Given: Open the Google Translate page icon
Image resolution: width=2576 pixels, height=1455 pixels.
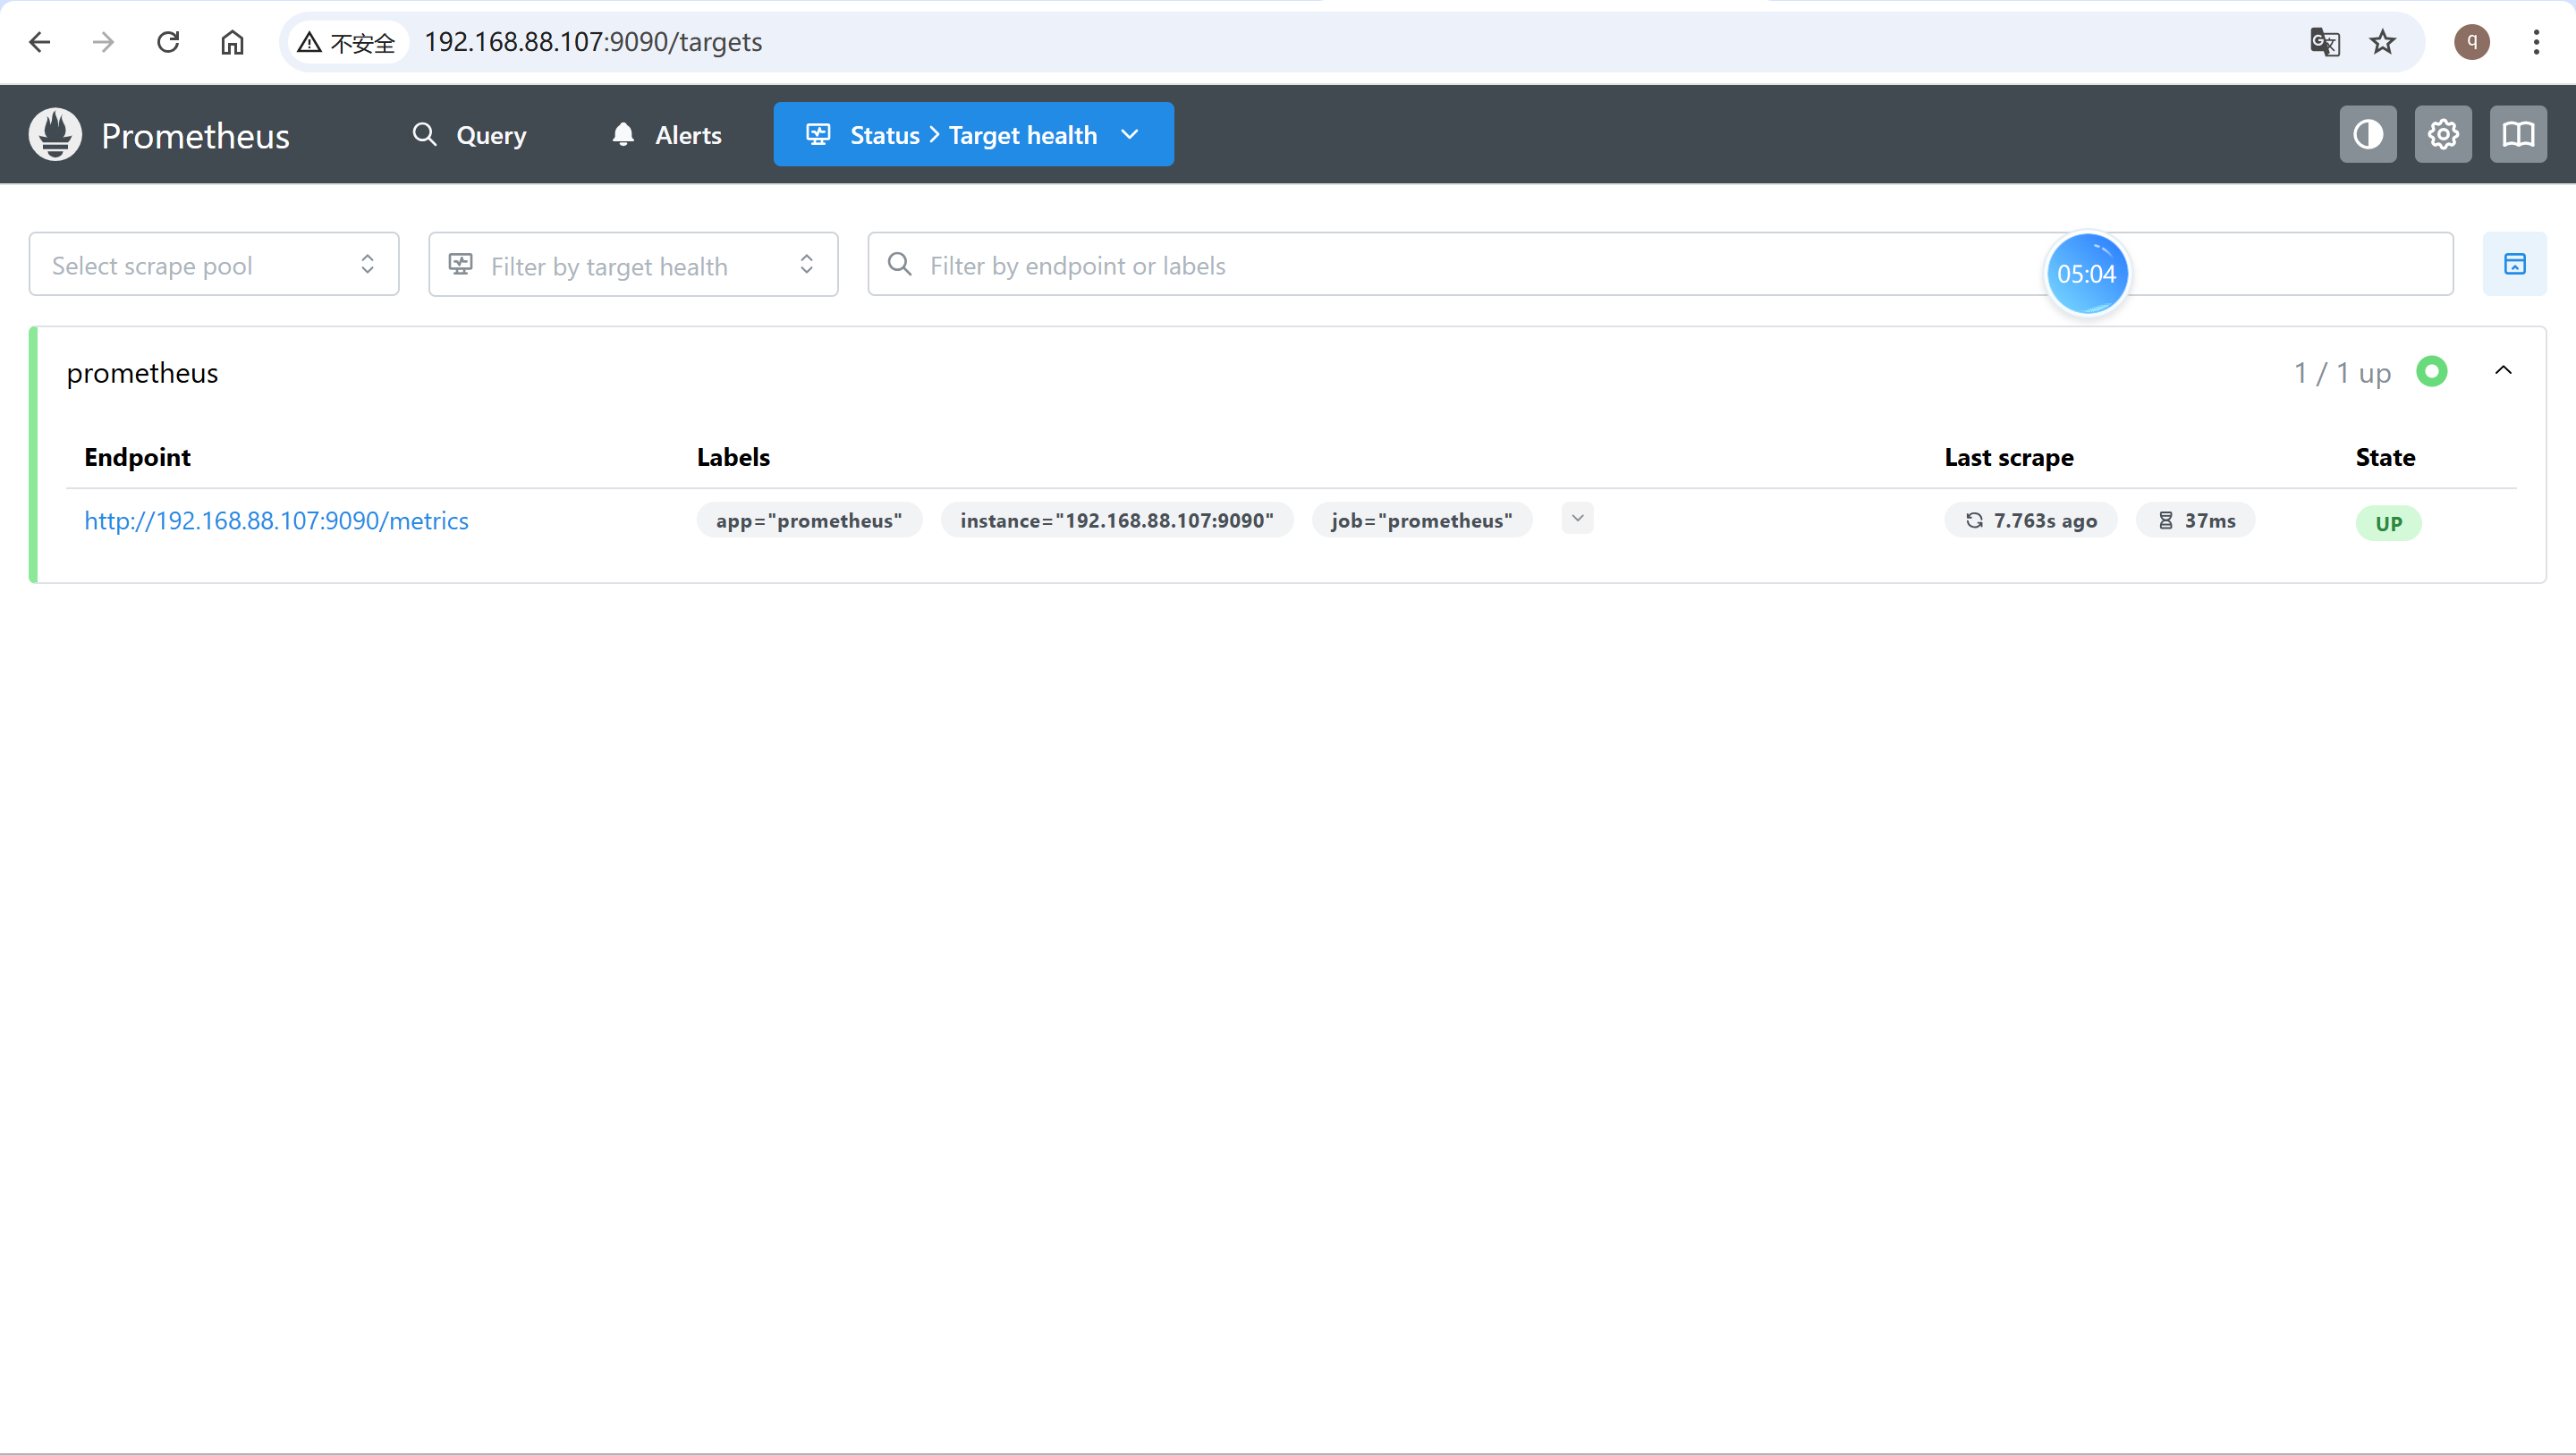Looking at the screenshot, I should tap(2324, 42).
